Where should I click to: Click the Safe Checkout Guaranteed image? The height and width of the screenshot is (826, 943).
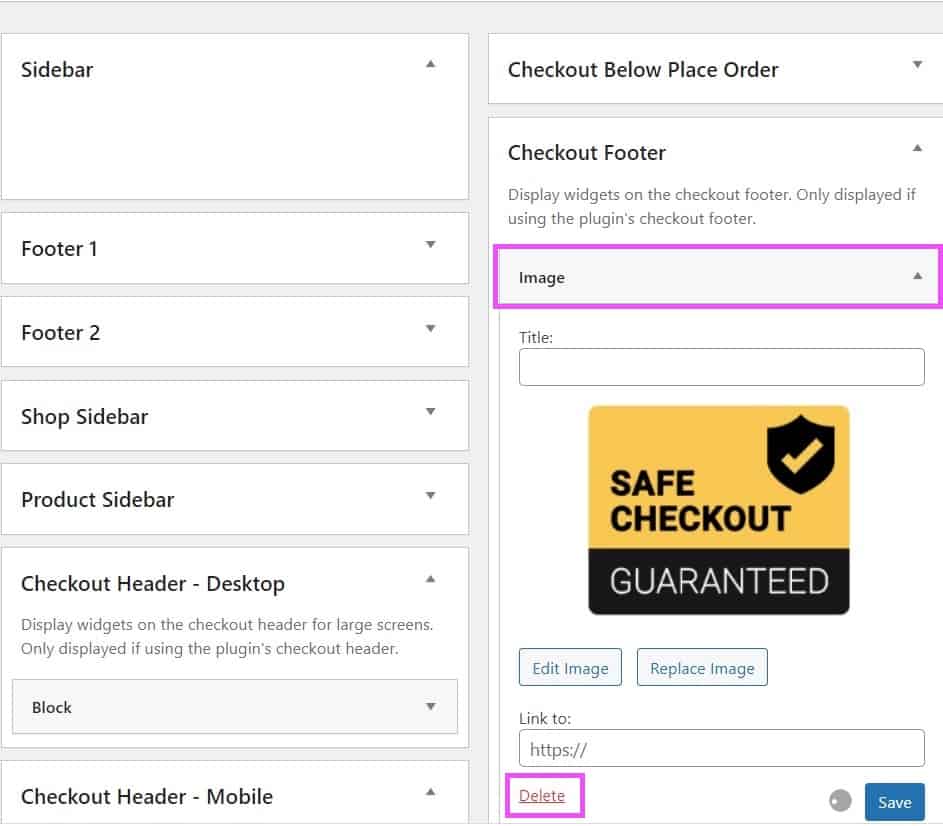click(x=718, y=510)
